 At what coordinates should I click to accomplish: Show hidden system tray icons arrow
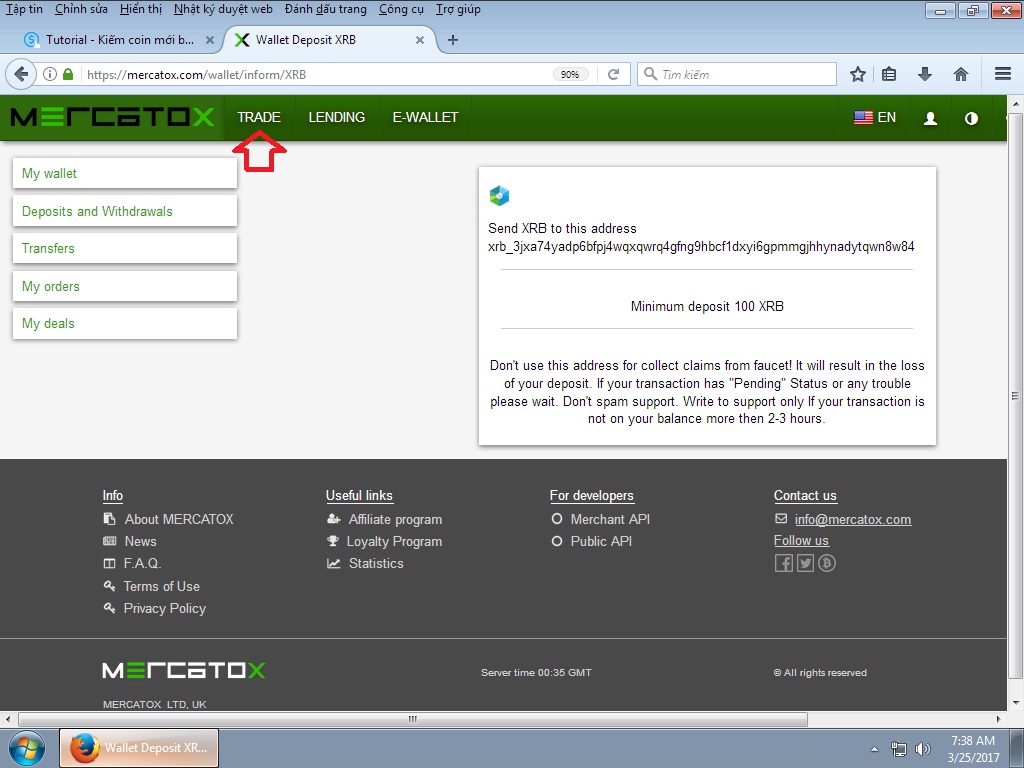pos(874,749)
